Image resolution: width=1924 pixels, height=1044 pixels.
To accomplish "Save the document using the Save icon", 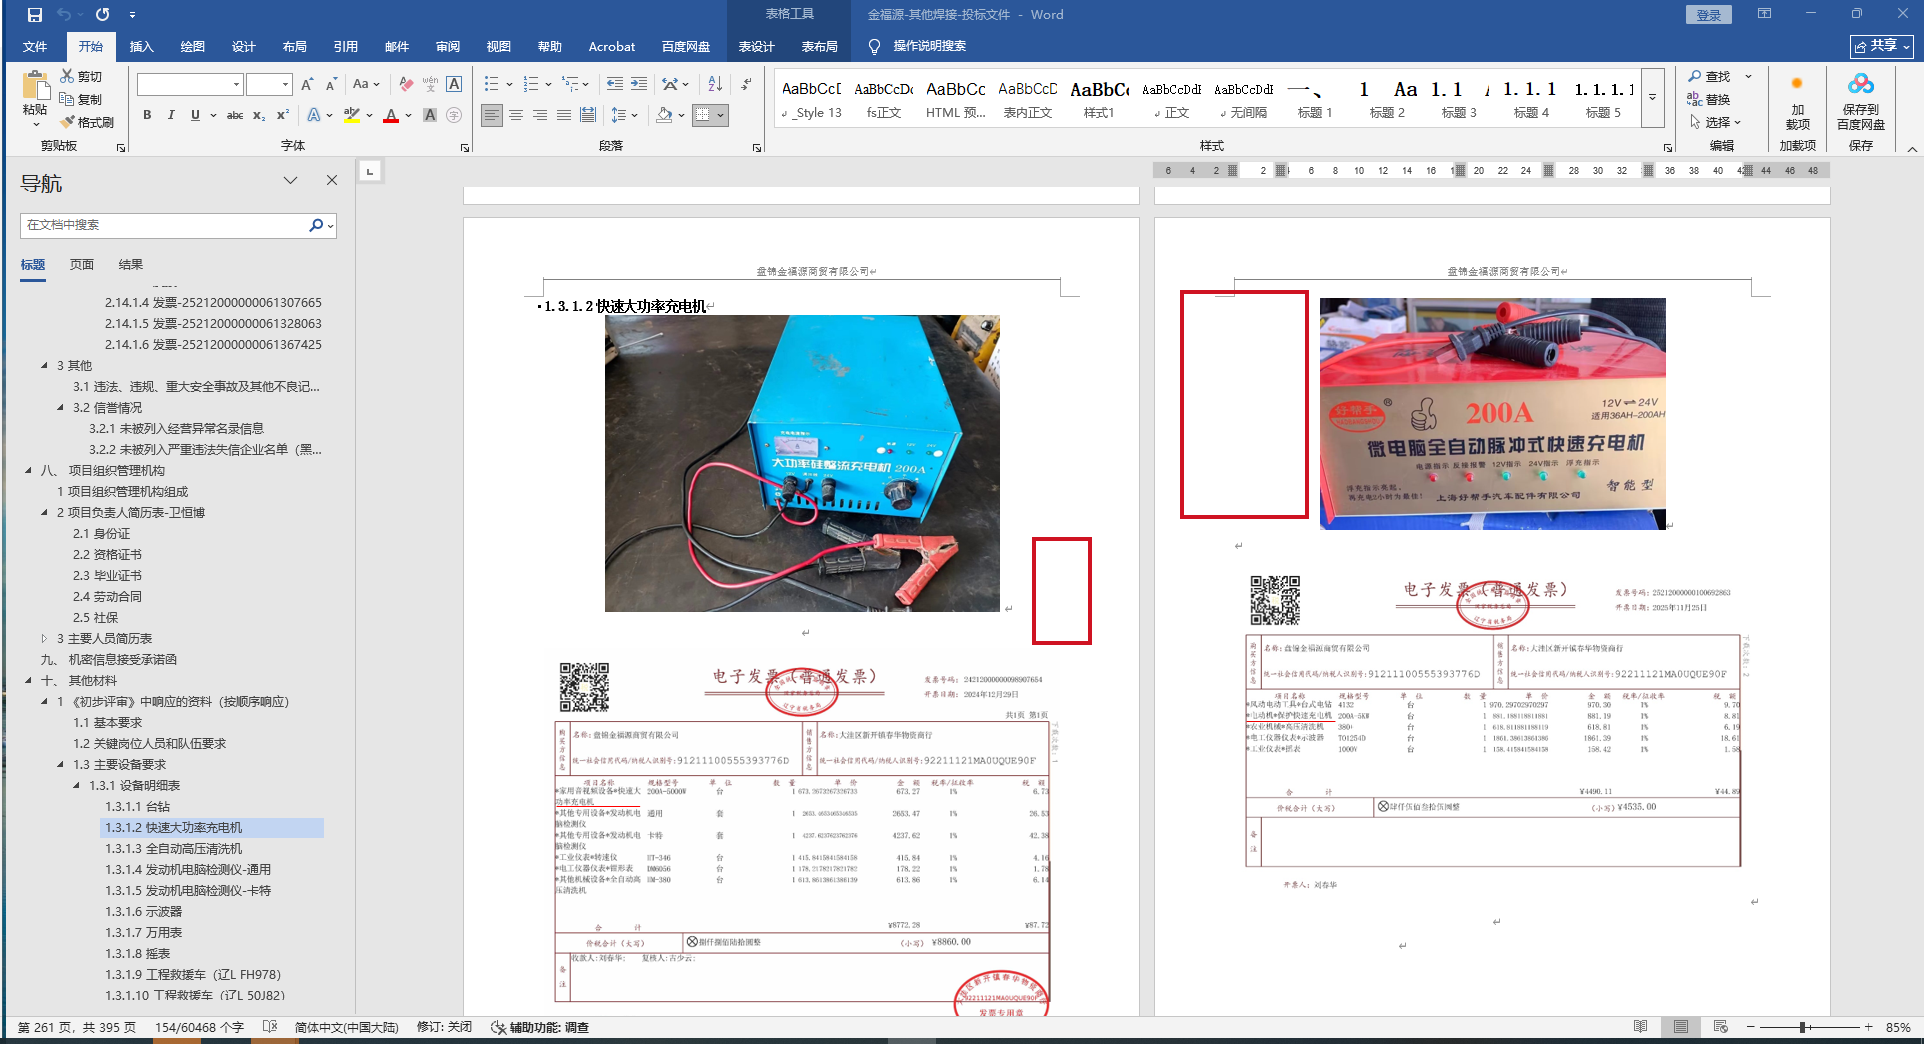I will (34, 15).
